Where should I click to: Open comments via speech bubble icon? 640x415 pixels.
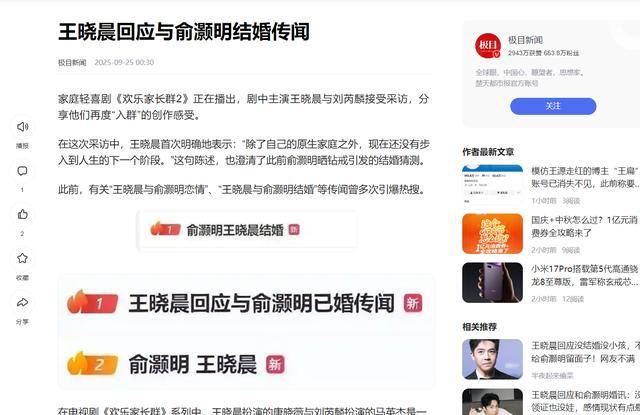click(x=22, y=171)
